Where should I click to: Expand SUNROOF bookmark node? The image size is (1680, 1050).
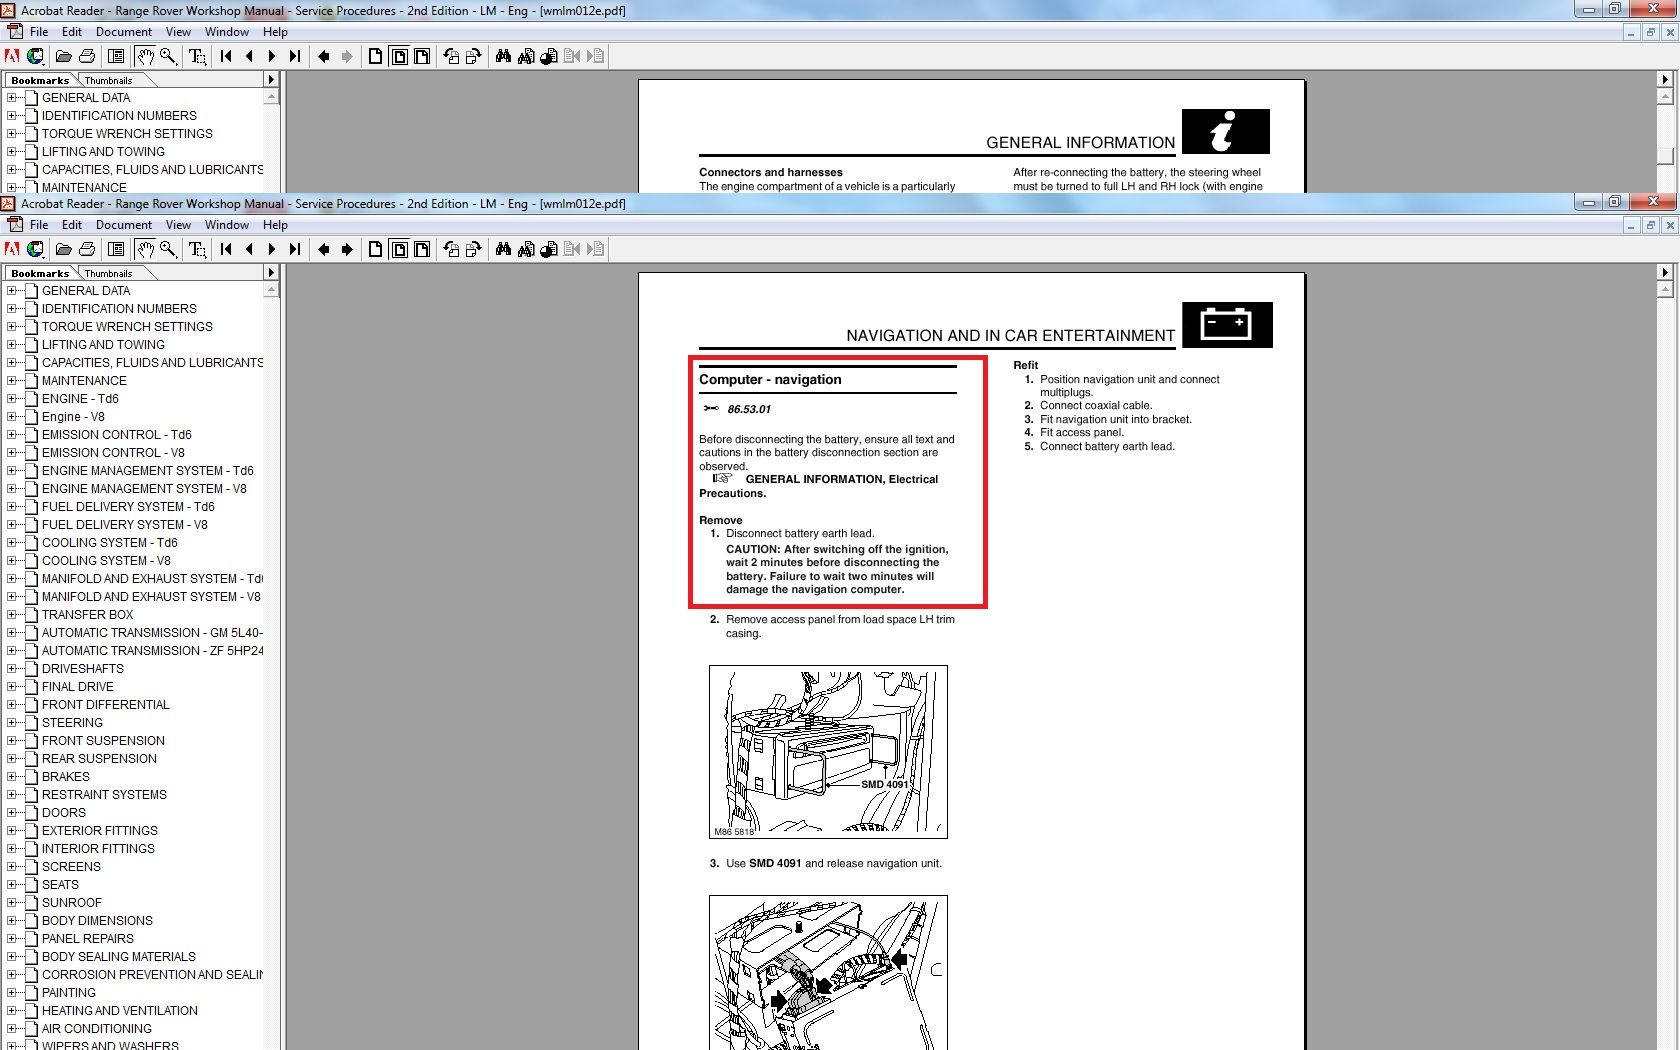point(12,903)
